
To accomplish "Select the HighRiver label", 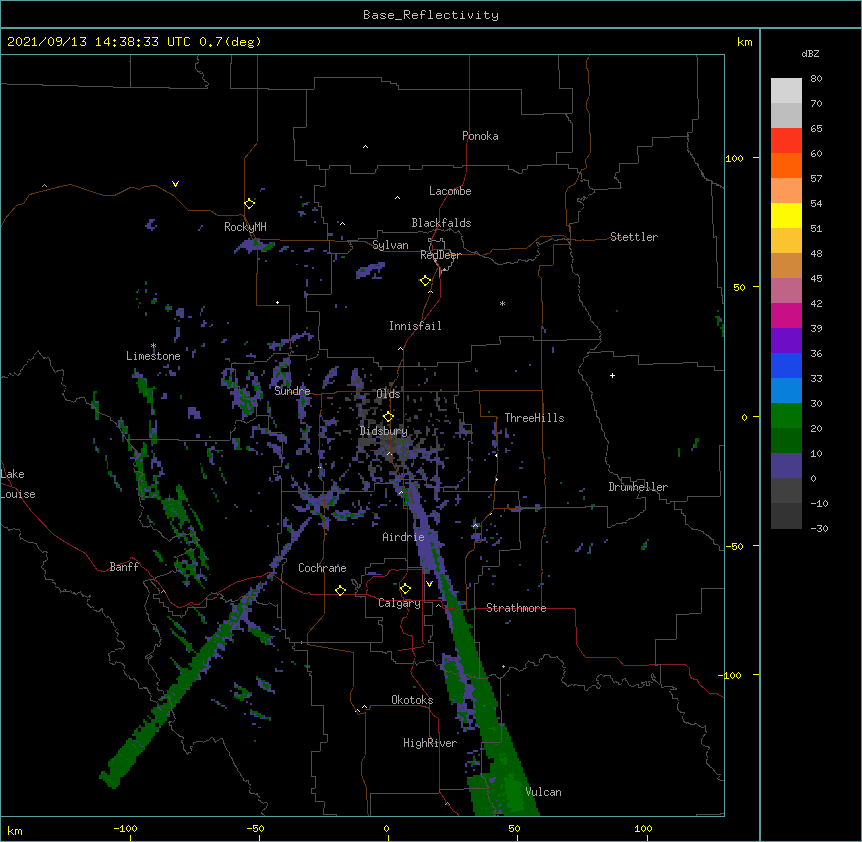I will tap(430, 743).
